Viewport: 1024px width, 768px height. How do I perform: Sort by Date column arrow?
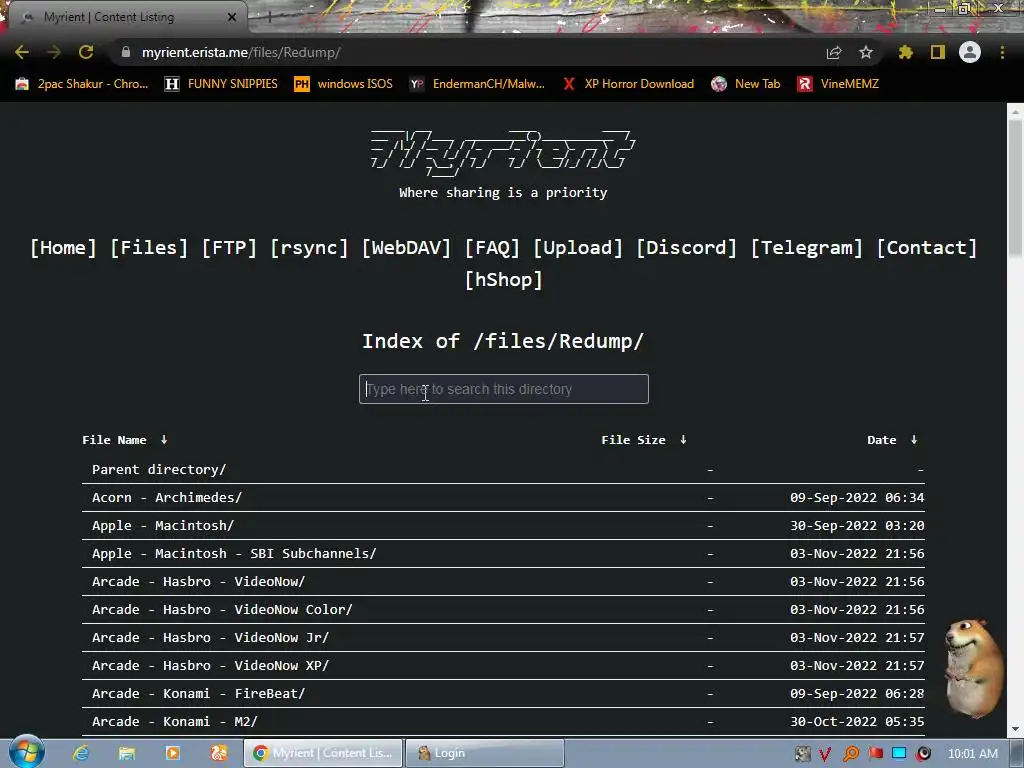point(914,440)
